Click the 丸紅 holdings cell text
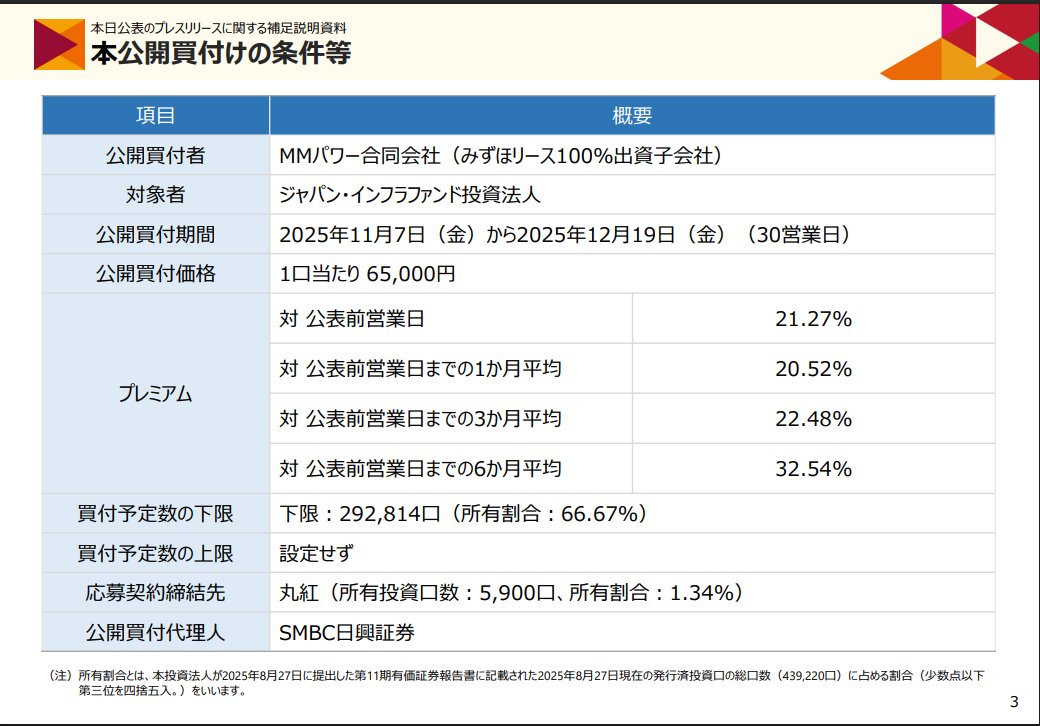The width and height of the screenshot is (1040, 726). [x=511, y=592]
